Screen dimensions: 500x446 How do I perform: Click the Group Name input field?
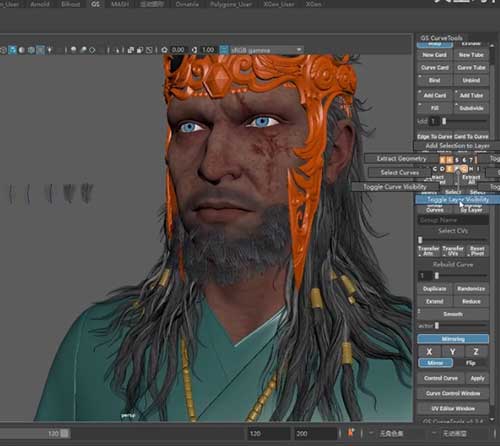[x=453, y=220]
